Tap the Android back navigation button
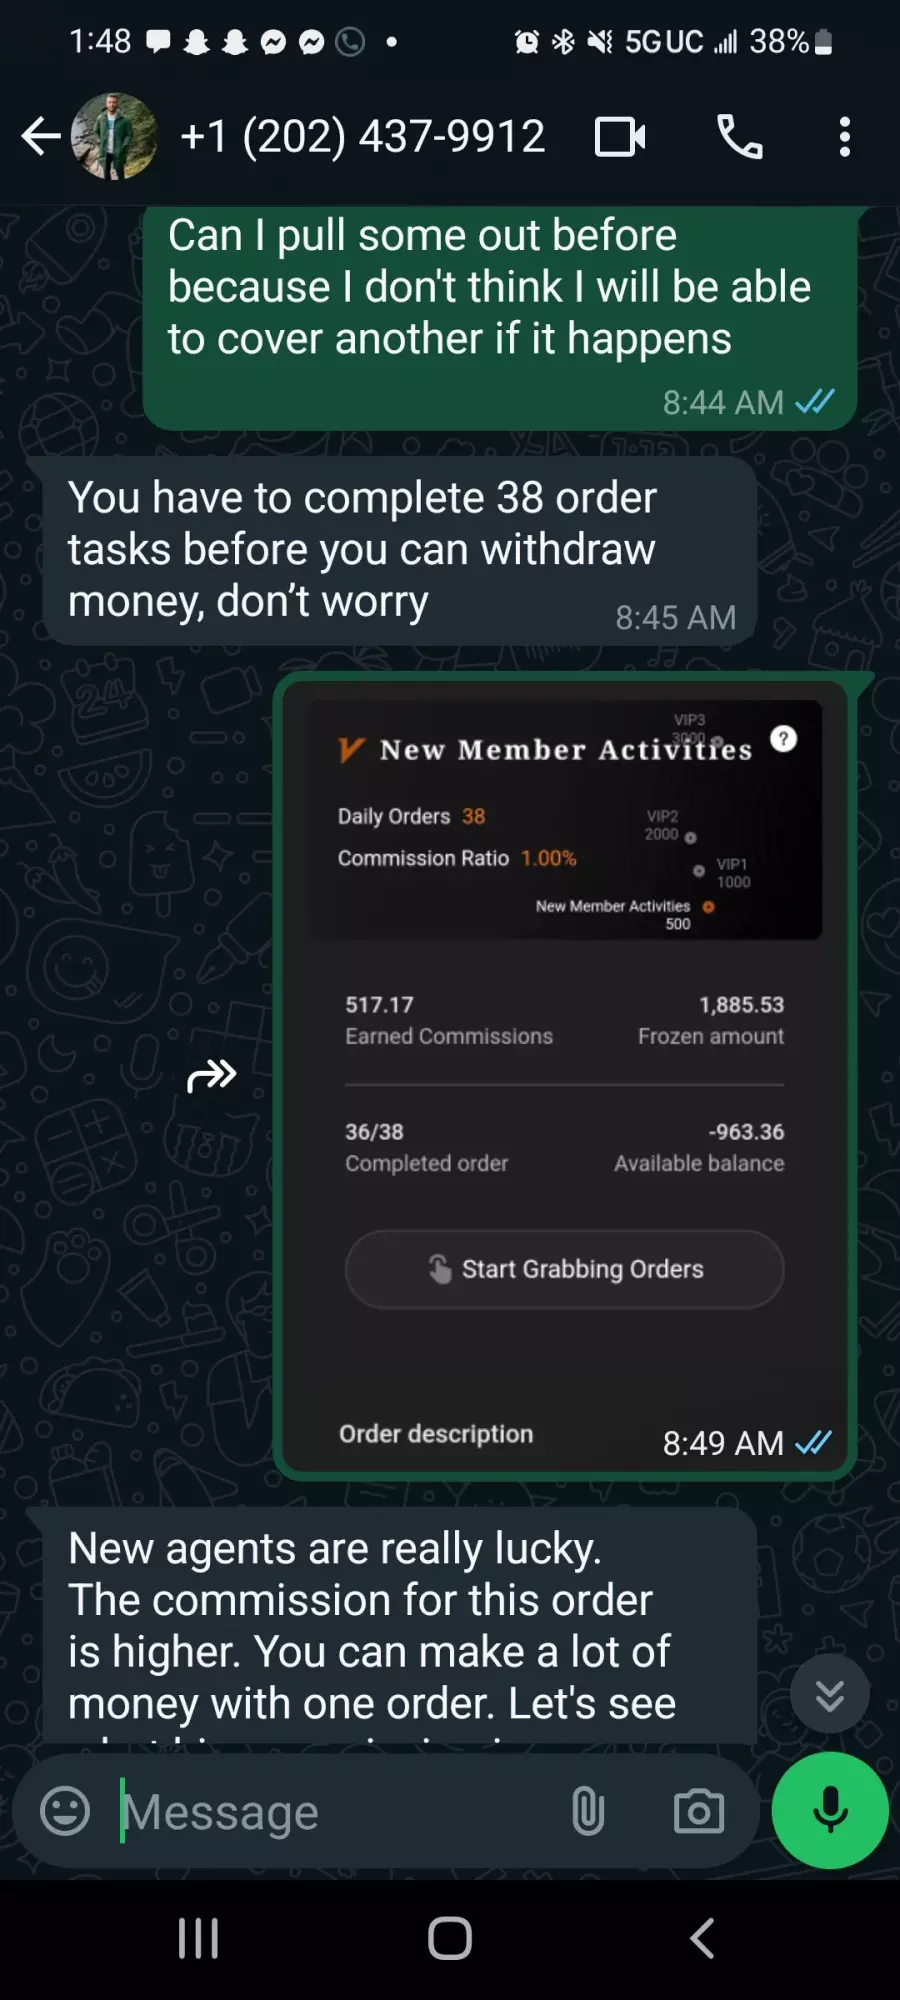Image resolution: width=900 pixels, height=2000 pixels. point(703,1938)
